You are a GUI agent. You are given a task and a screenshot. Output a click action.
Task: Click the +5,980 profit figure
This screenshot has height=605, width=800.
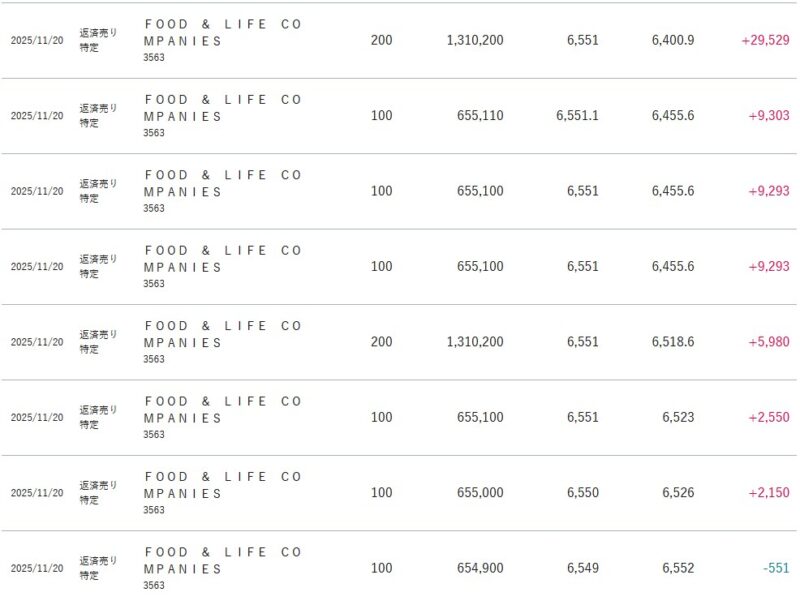pos(768,342)
